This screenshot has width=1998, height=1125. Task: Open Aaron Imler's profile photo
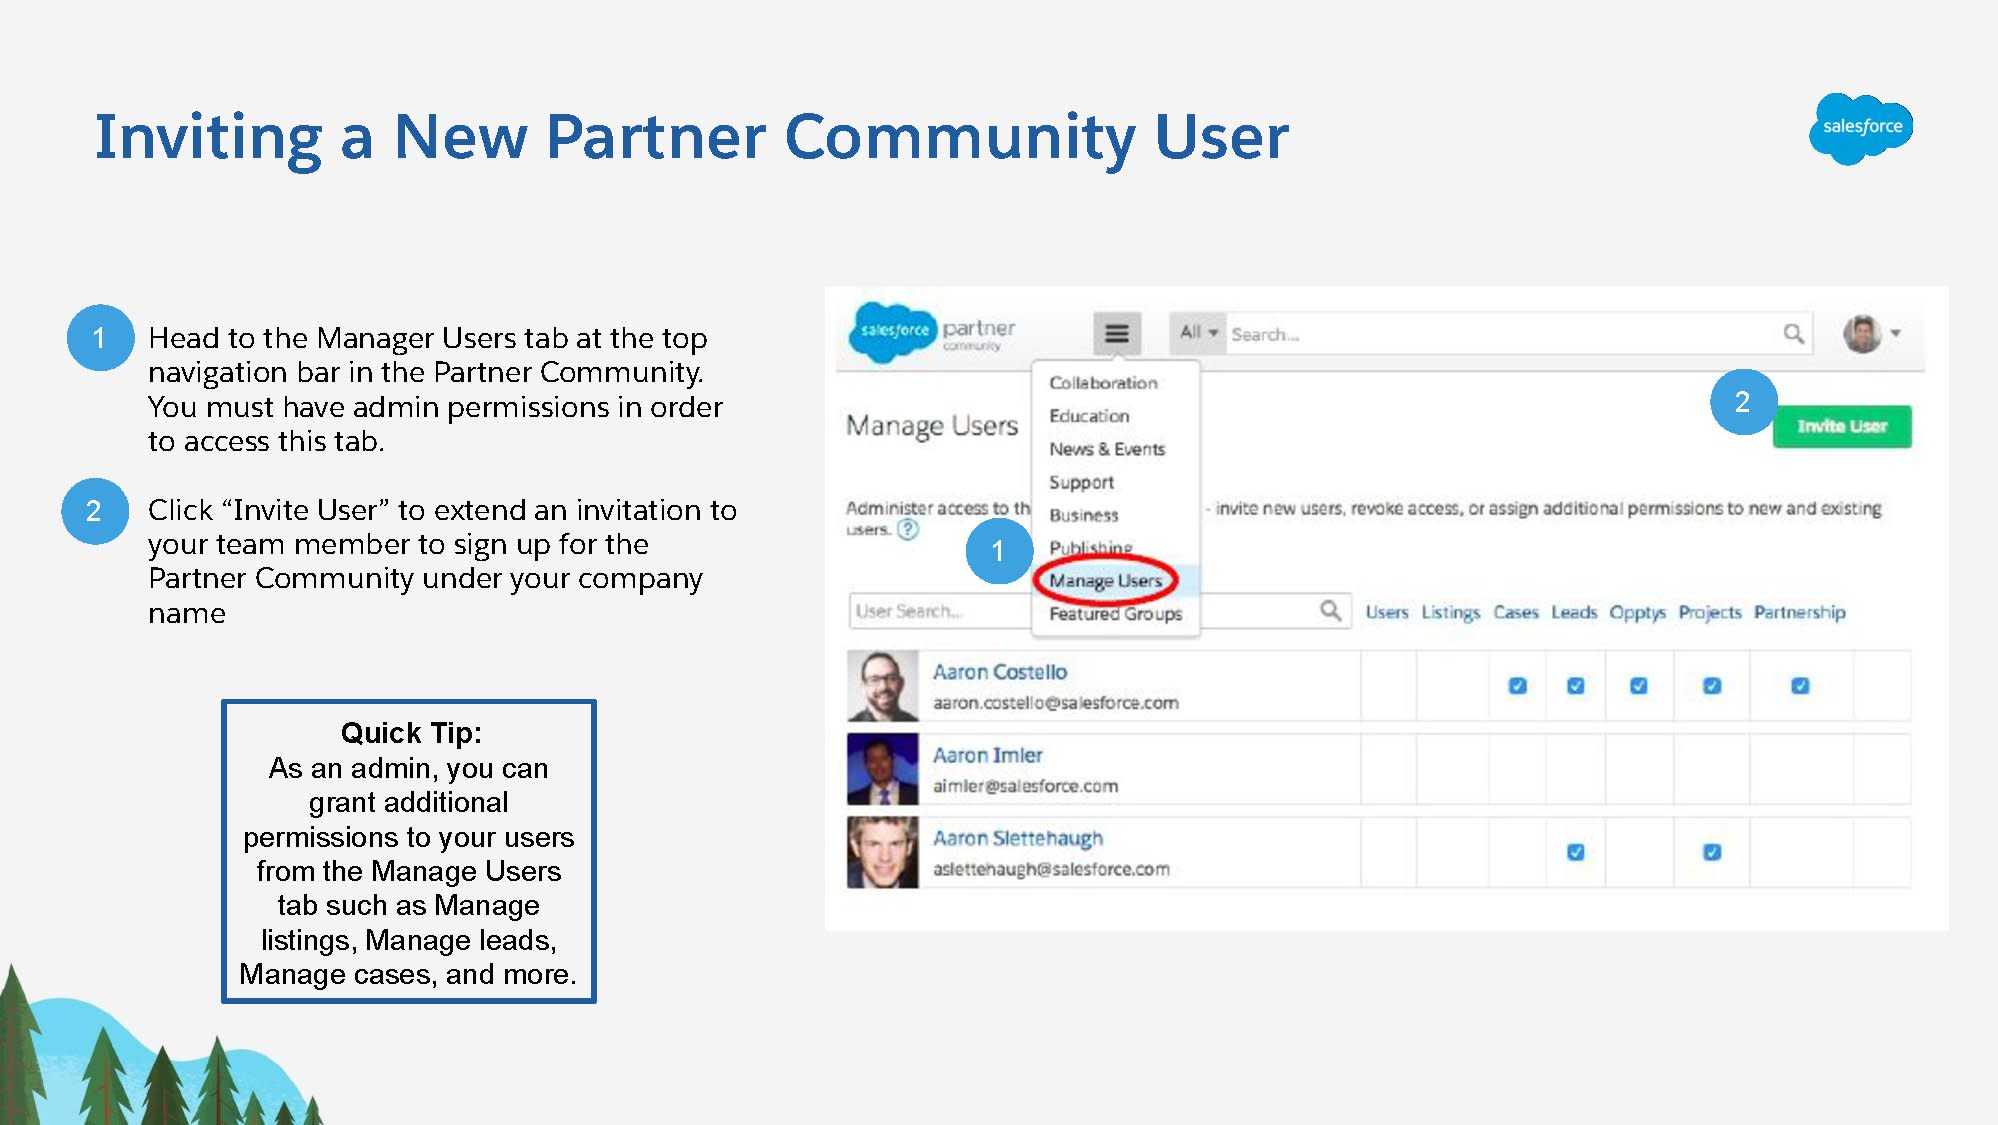pos(882,769)
